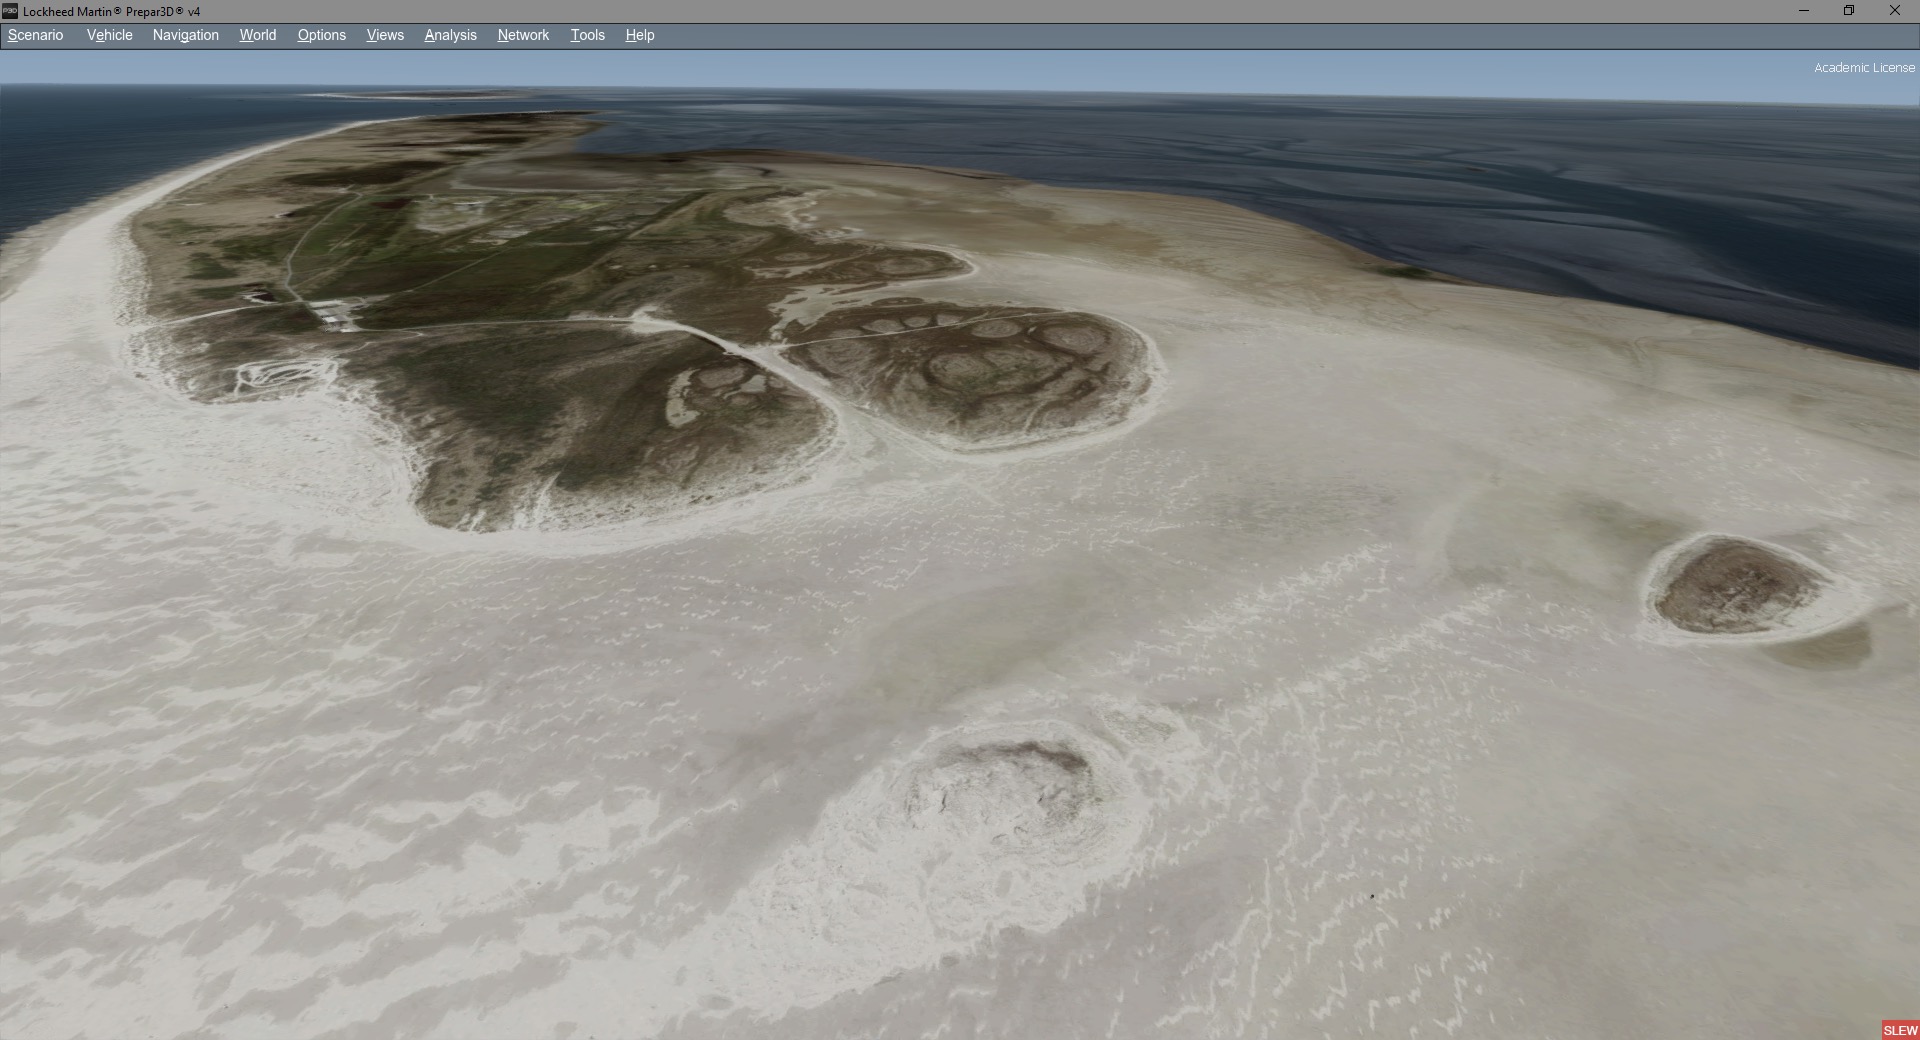The width and height of the screenshot is (1920, 1040).
Task: Click the small dark island on the right
Action: tap(1736, 586)
